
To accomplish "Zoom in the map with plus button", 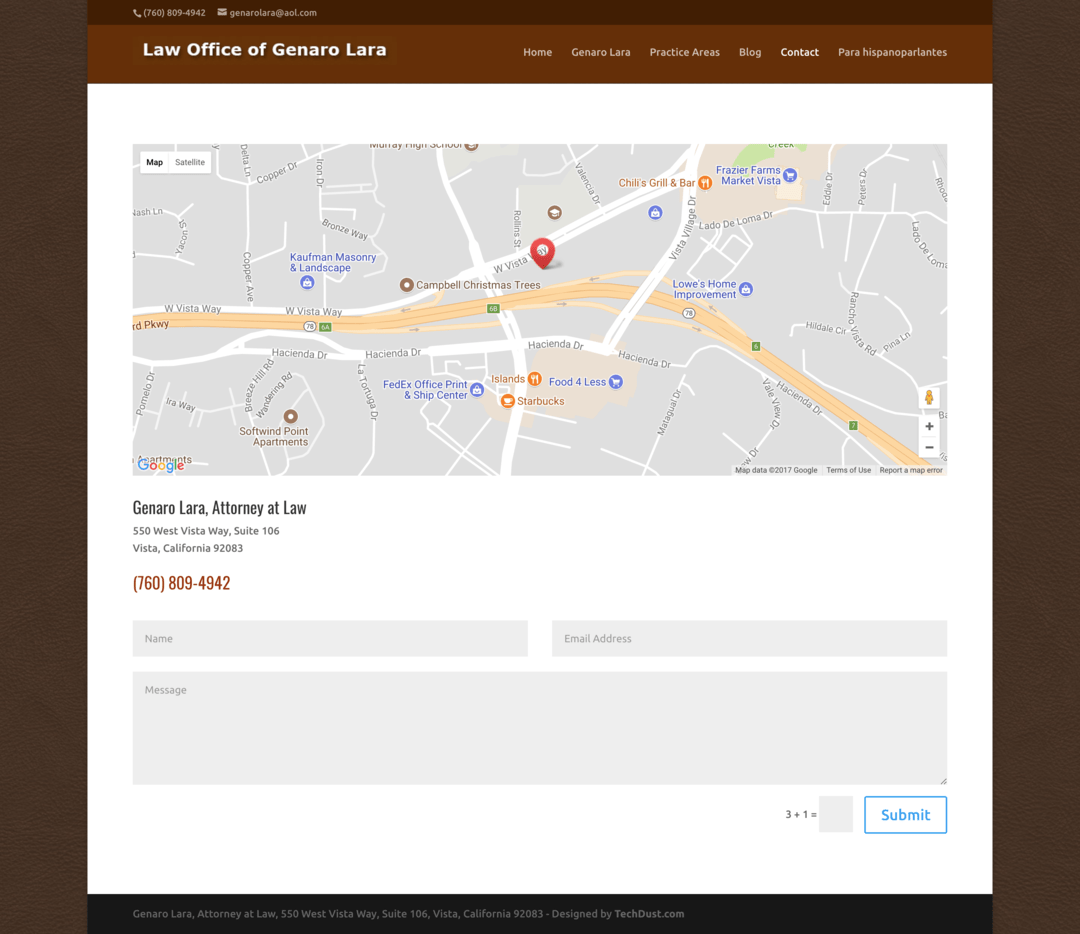I will (929, 426).
